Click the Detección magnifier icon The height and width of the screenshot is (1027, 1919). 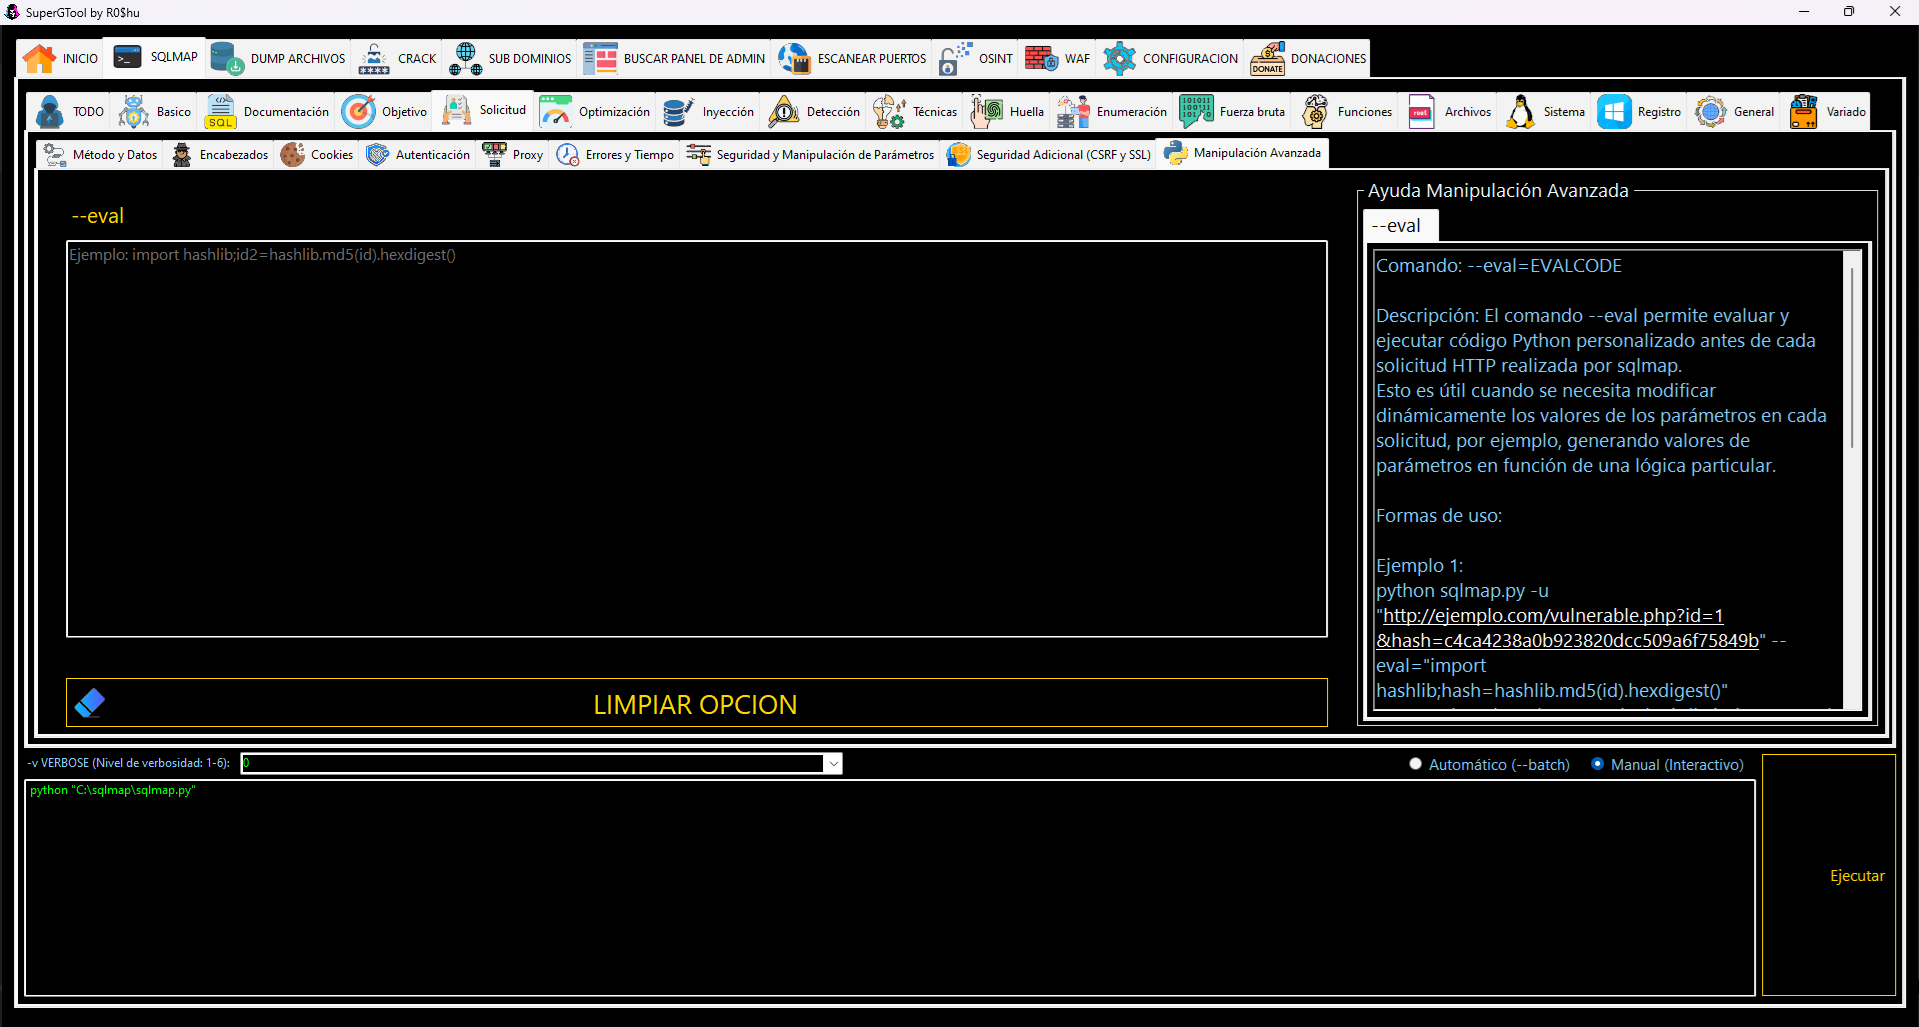[x=783, y=112]
